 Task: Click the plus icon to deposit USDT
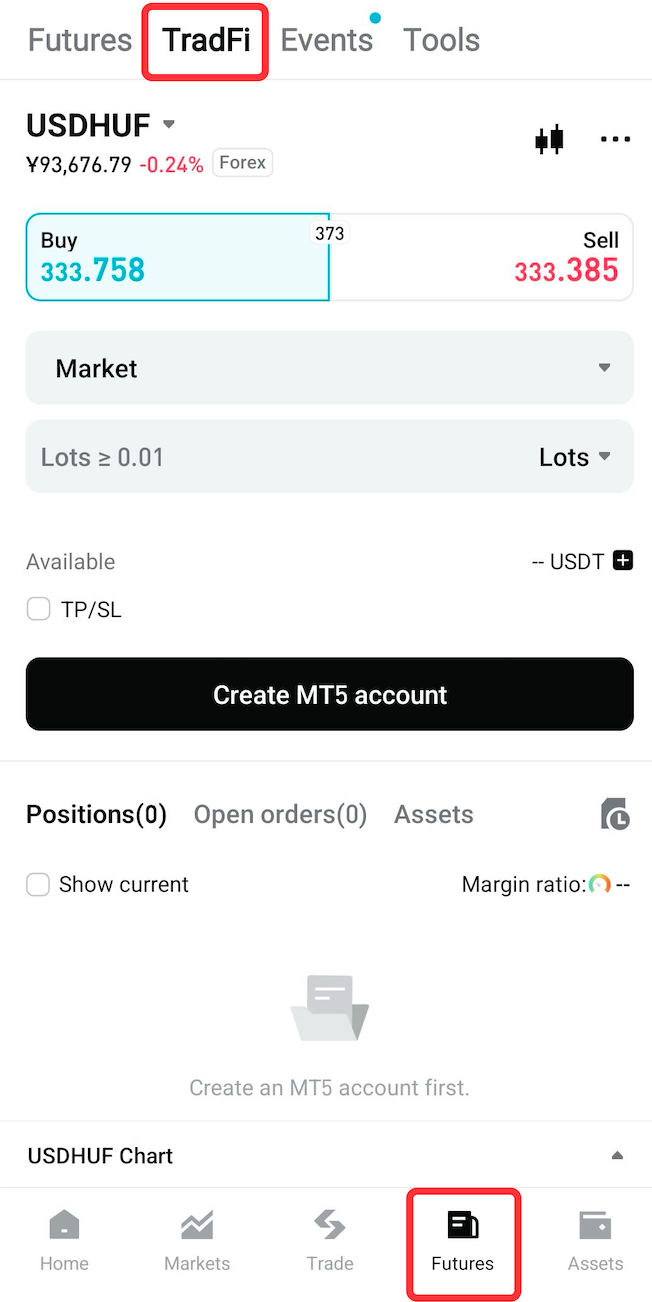tap(625, 561)
